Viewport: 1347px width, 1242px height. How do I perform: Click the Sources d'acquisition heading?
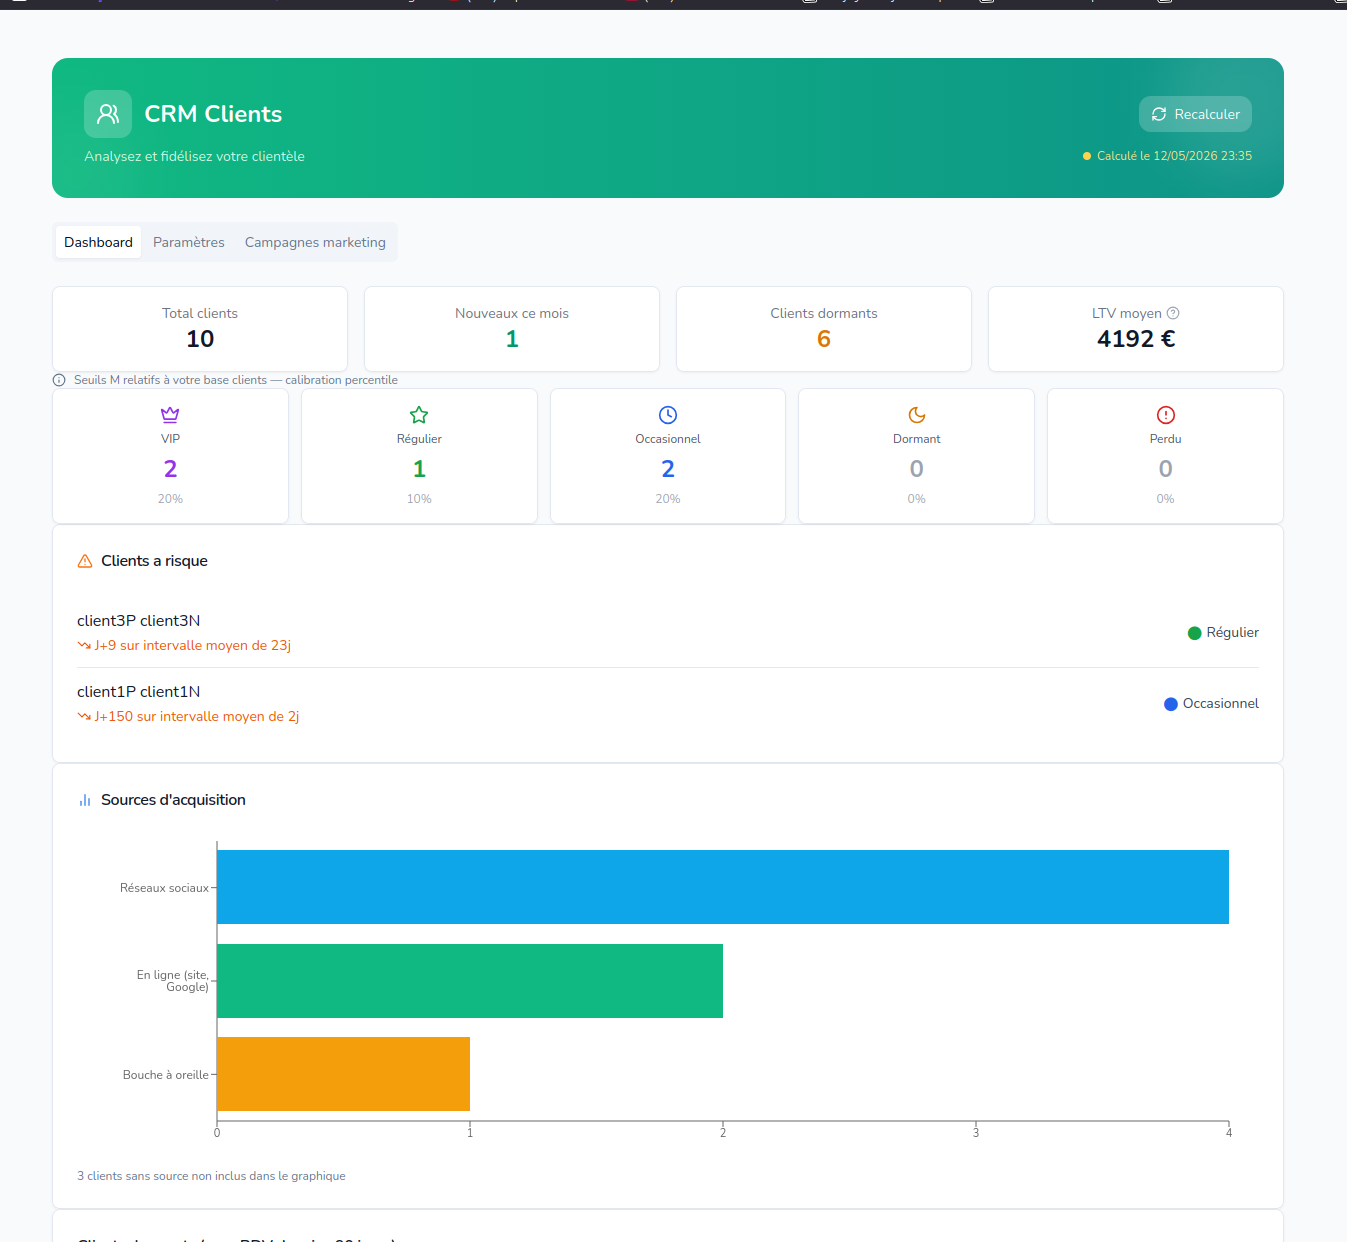pyautogui.click(x=173, y=800)
